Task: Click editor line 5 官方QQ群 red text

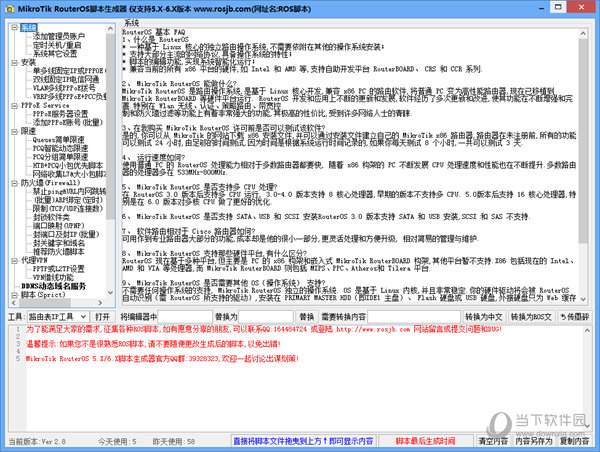Action: [x=162, y=359]
